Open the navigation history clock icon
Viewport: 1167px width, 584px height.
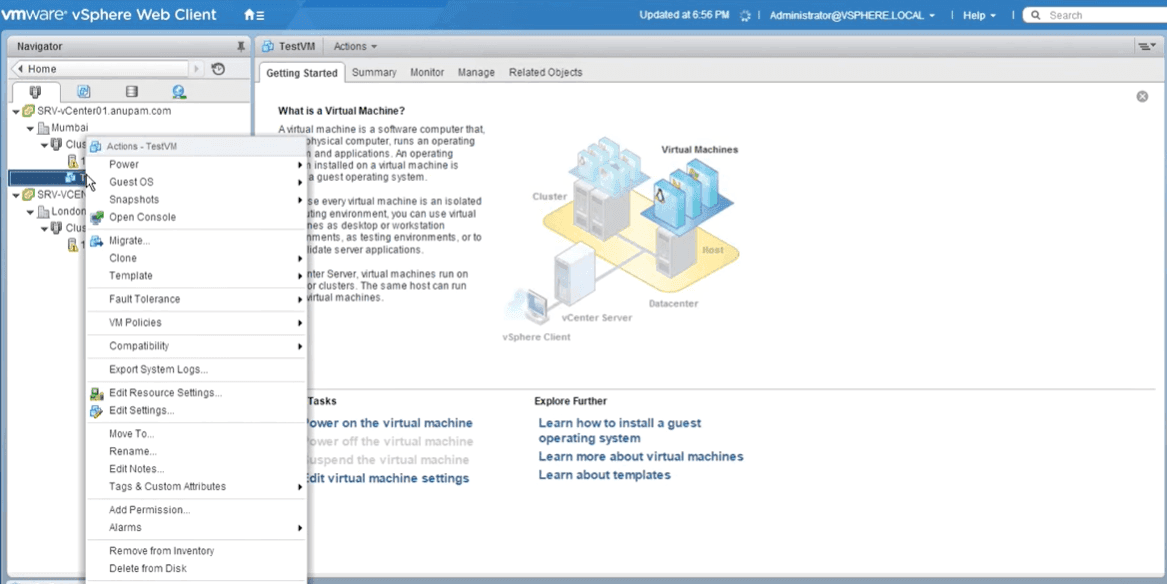218,68
